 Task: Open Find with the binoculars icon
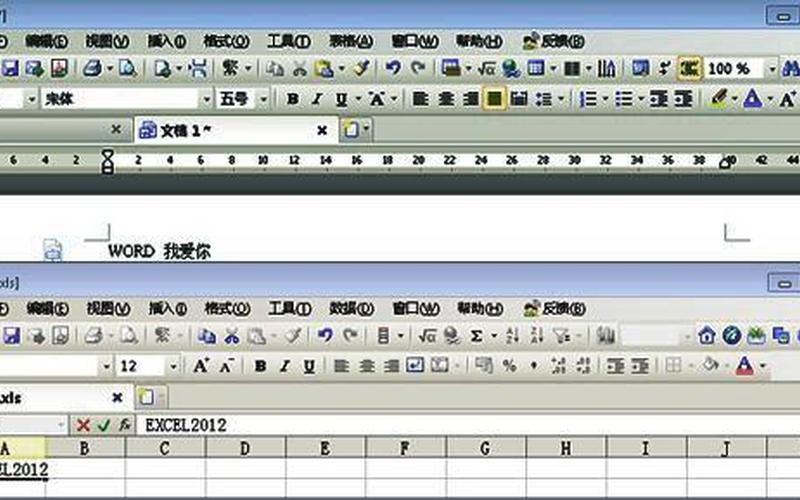pyautogui.click(x=791, y=68)
